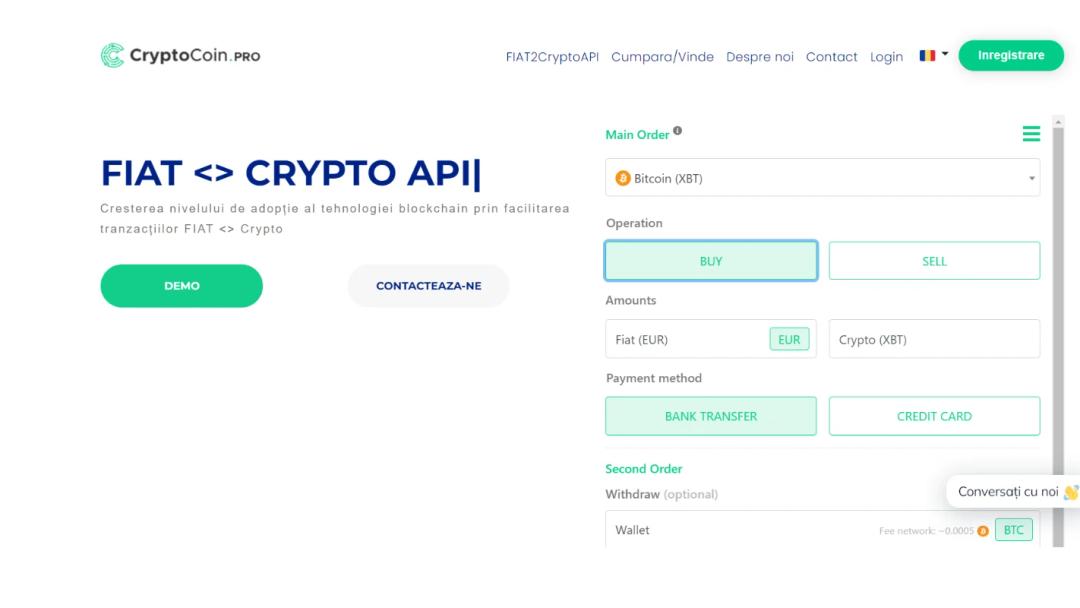The width and height of the screenshot is (1080, 608).
Task: Open the FIAT2CryptoAPI menu item
Action: 552,57
